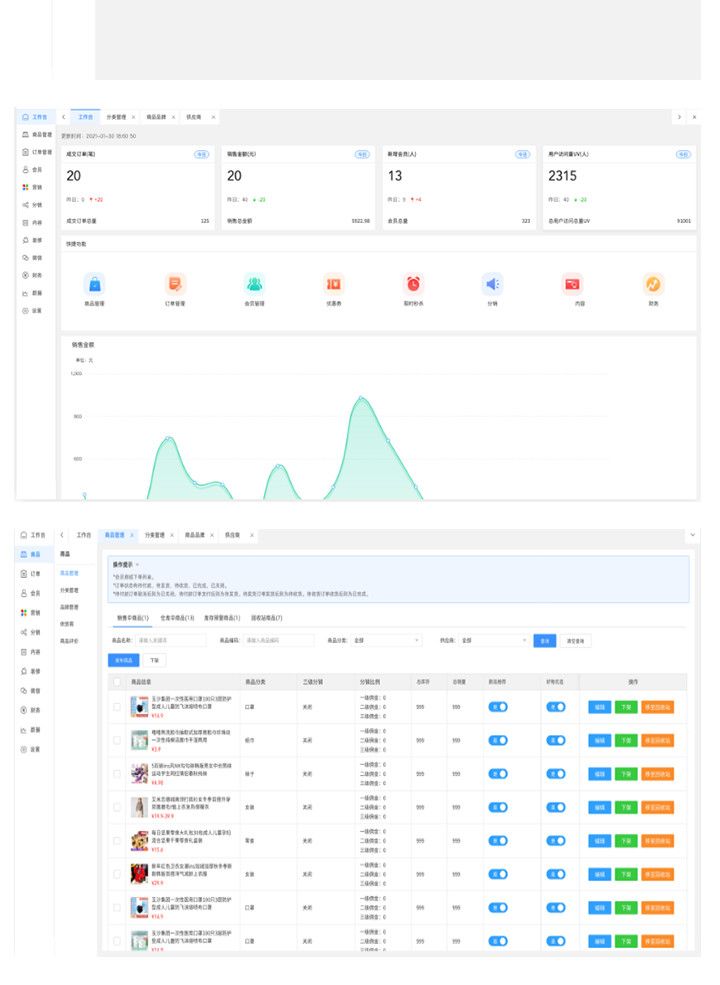Click the 商品名称 input field
This screenshot has height=985, width=720.
[170, 640]
